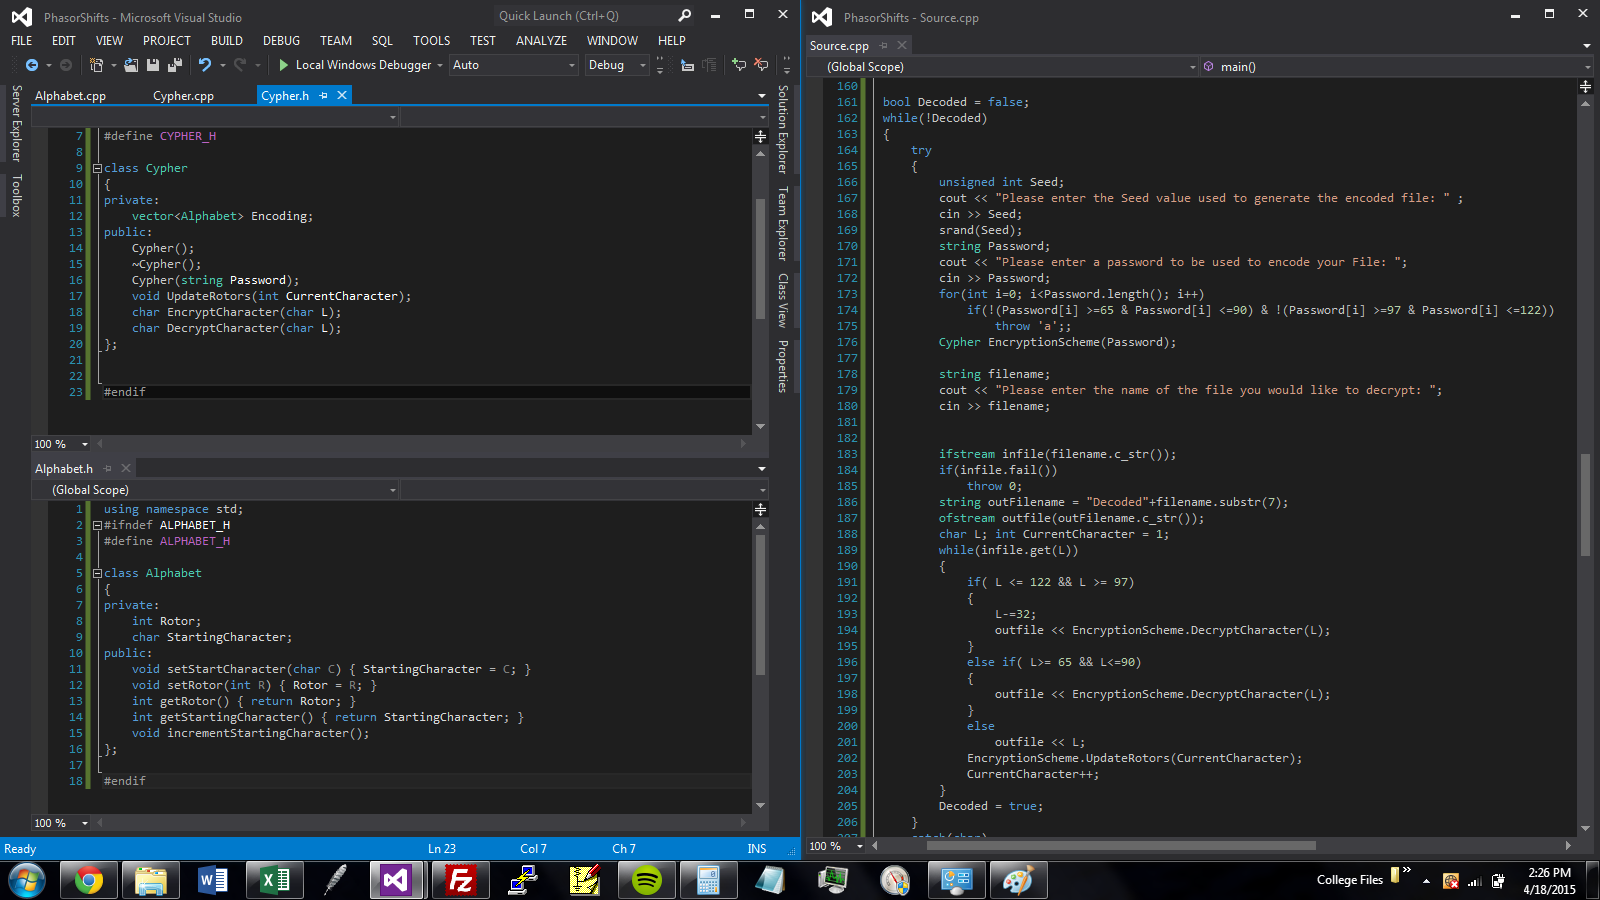Toggle pin on the Cypher.h tab

click(x=323, y=96)
